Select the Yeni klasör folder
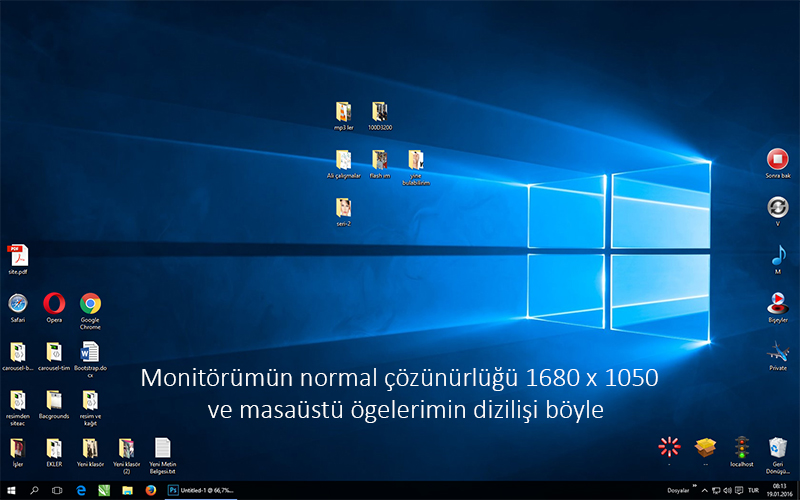800x500 pixels. [x=90, y=452]
